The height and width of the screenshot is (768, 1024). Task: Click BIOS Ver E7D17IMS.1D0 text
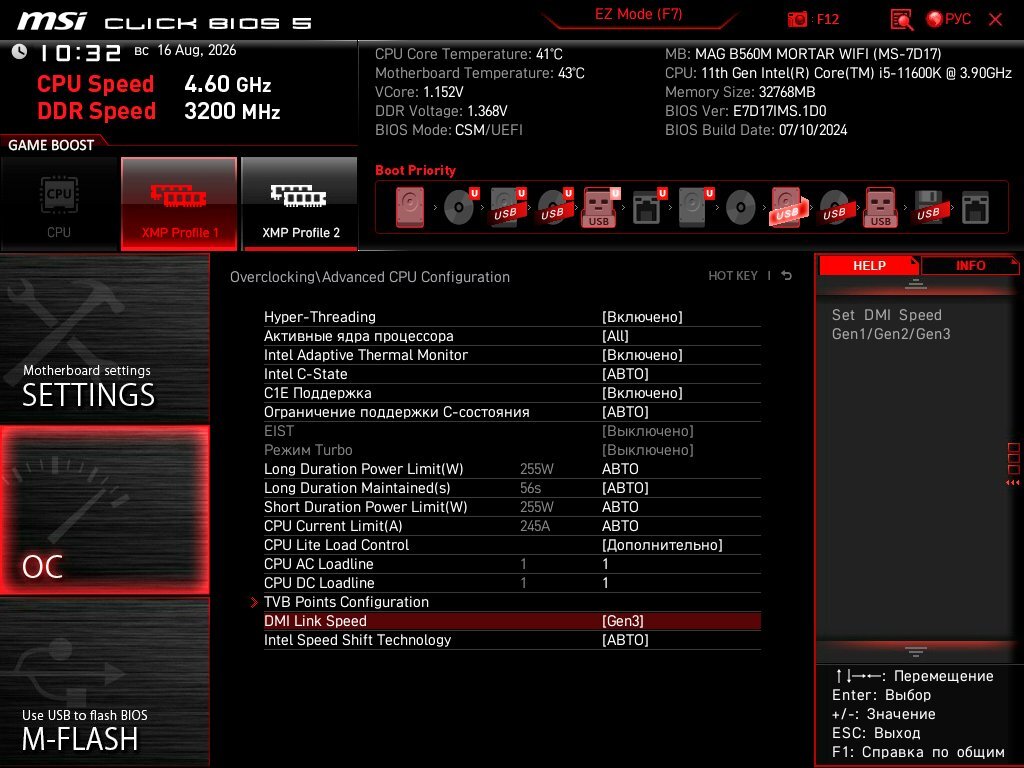[x=745, y=111]
